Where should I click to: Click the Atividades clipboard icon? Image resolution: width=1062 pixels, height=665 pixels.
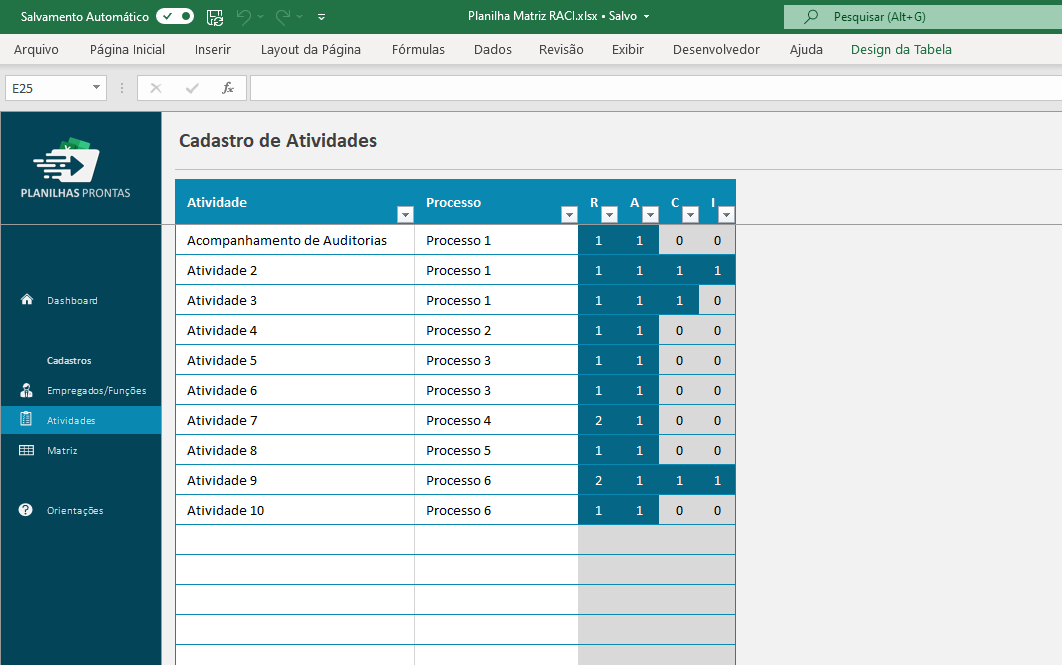click(x=24, y=420)
